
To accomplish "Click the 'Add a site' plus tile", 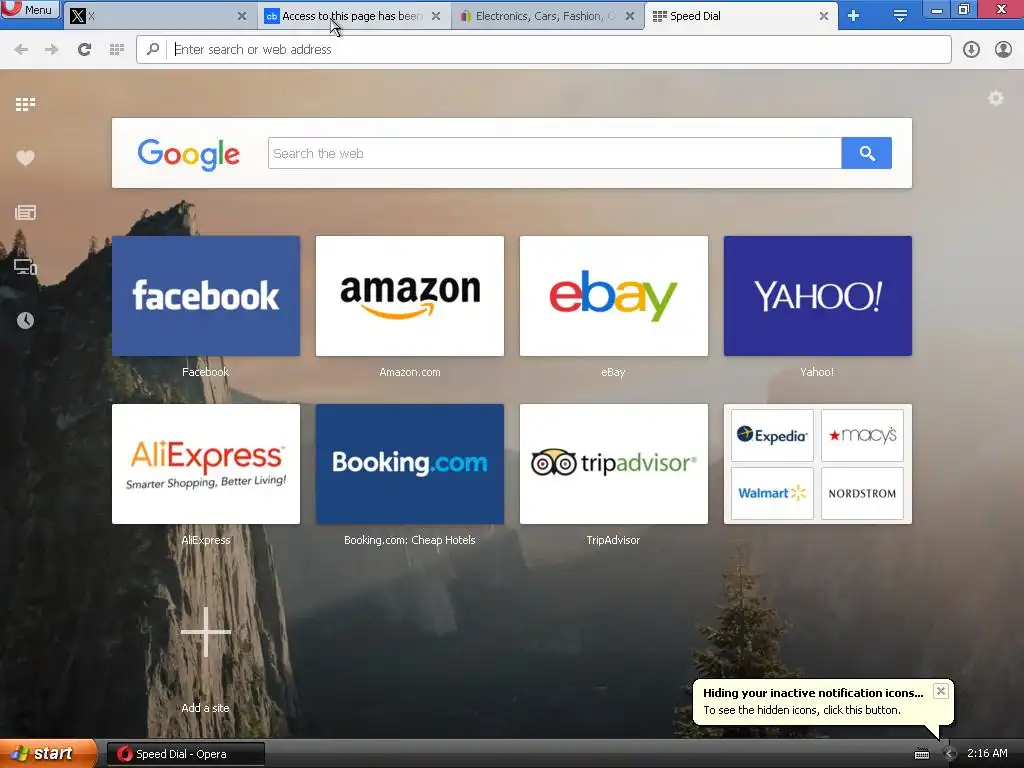I will click(206, 632).
